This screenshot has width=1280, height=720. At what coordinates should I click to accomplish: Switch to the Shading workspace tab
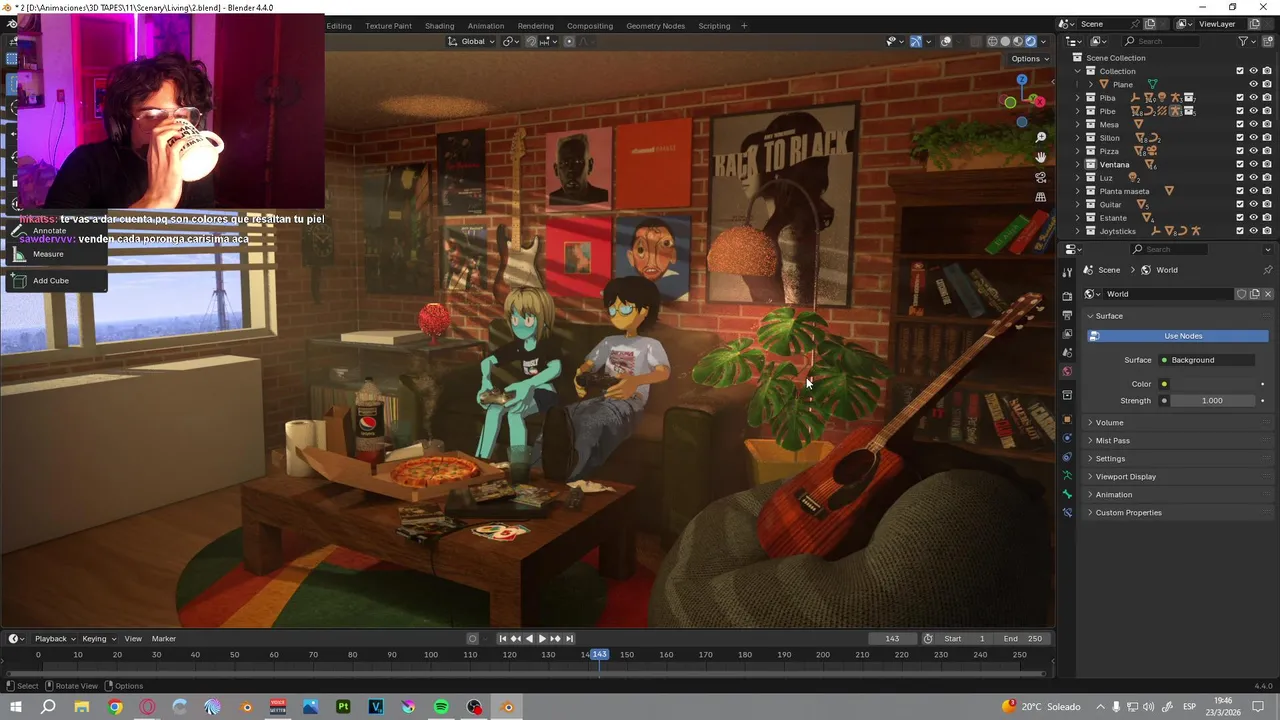pyautogui.click(x=439, y=26)
